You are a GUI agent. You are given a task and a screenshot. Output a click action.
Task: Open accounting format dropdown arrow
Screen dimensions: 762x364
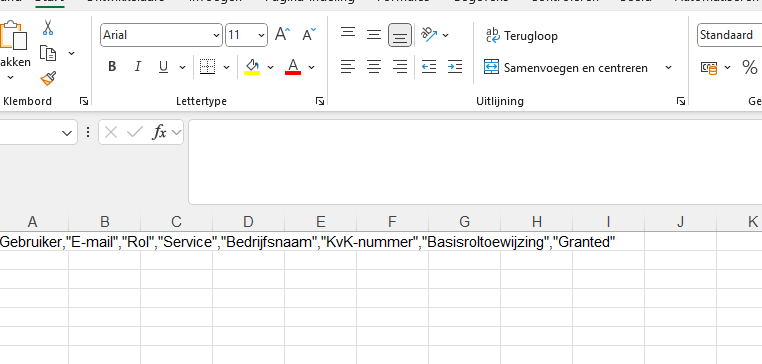pyautogui.click(x=727, y=68)
